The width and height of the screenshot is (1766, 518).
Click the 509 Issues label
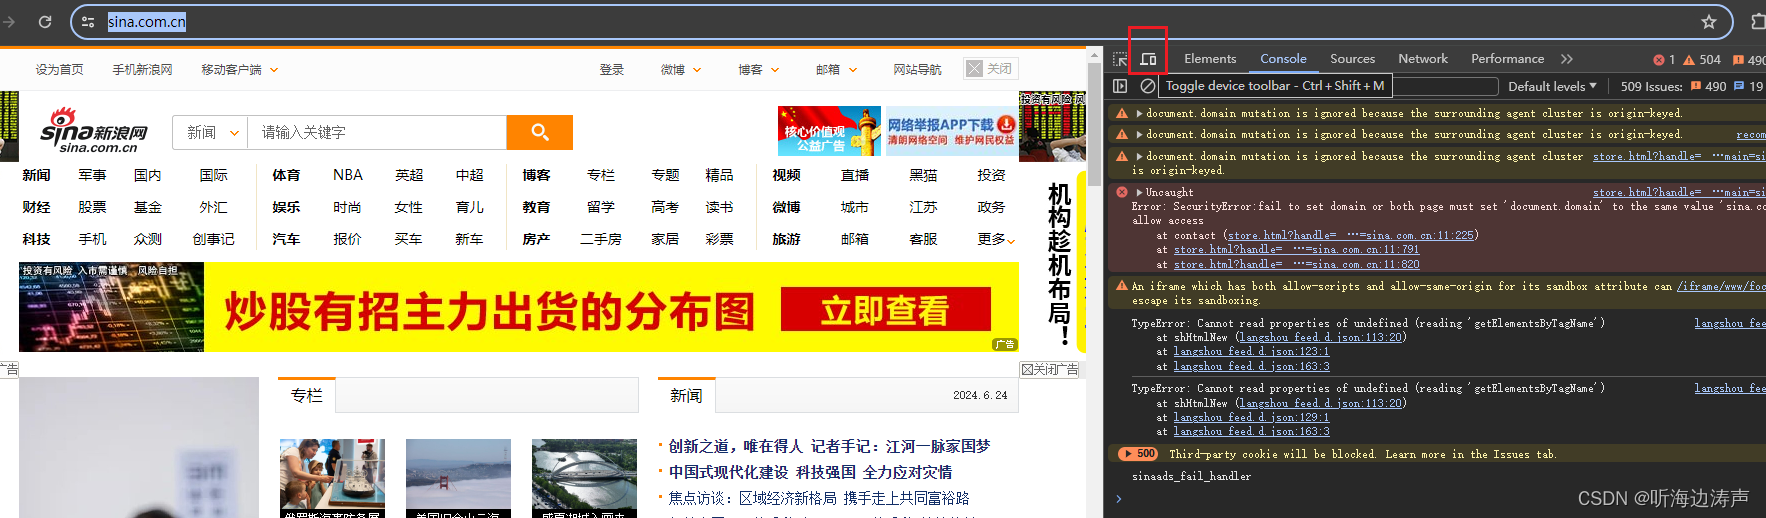click(x=1651, y=86)
